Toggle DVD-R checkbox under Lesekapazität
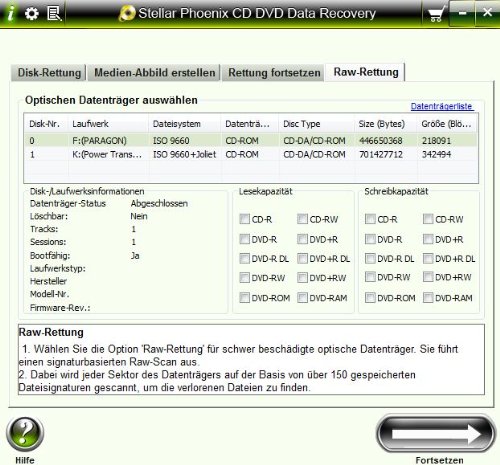 (x=244, y=239)
